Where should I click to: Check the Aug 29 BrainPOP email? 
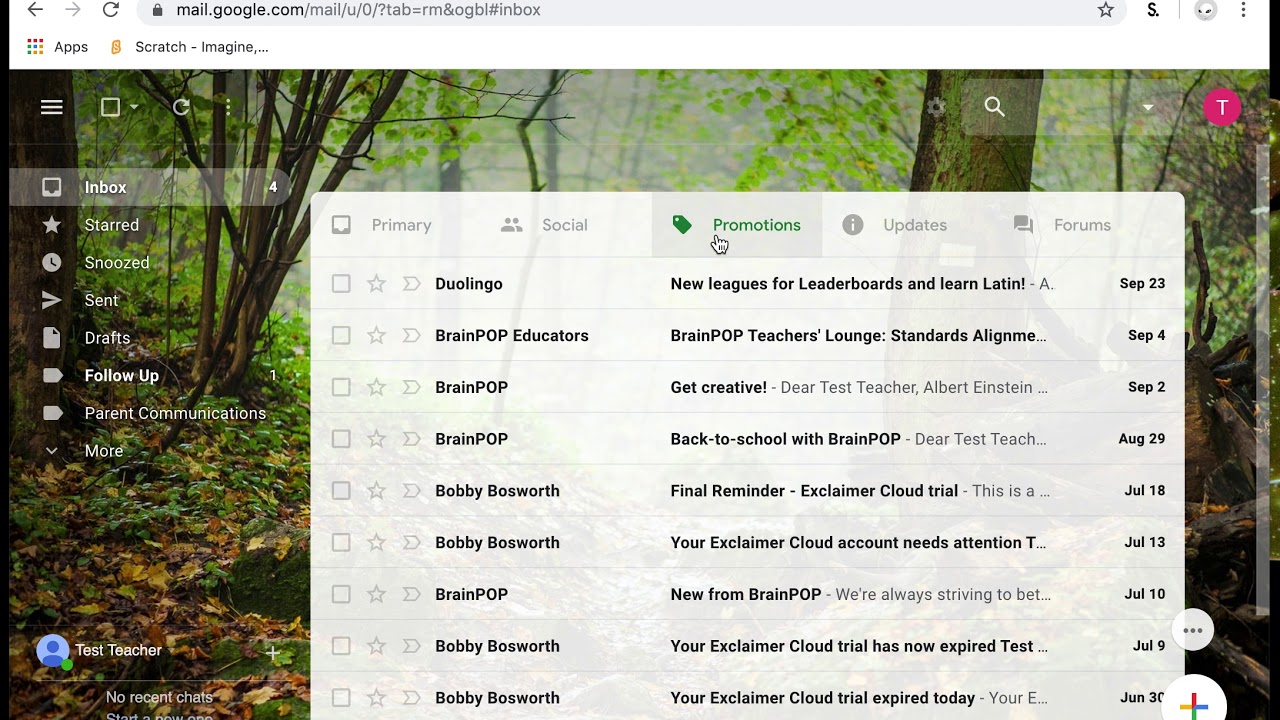[341, 439]
